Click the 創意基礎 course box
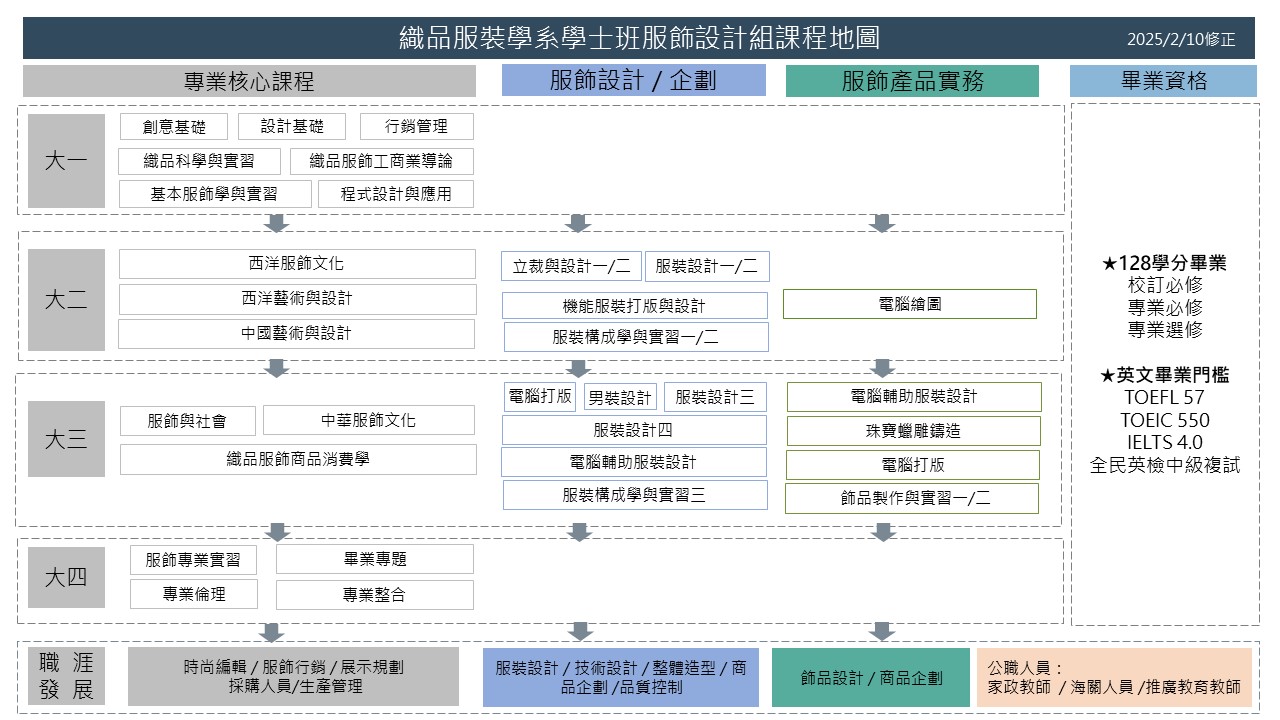 (174, 127)
